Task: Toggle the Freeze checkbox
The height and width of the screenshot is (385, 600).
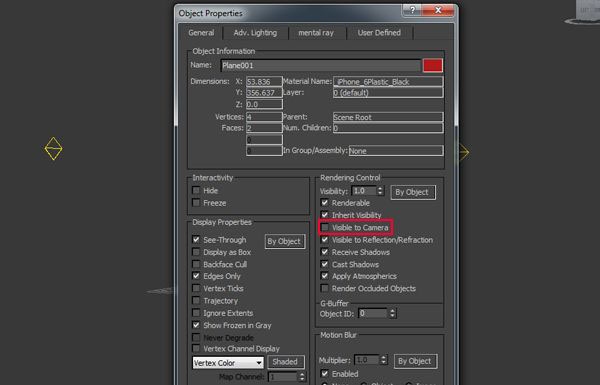Action: tap(196, 202)
